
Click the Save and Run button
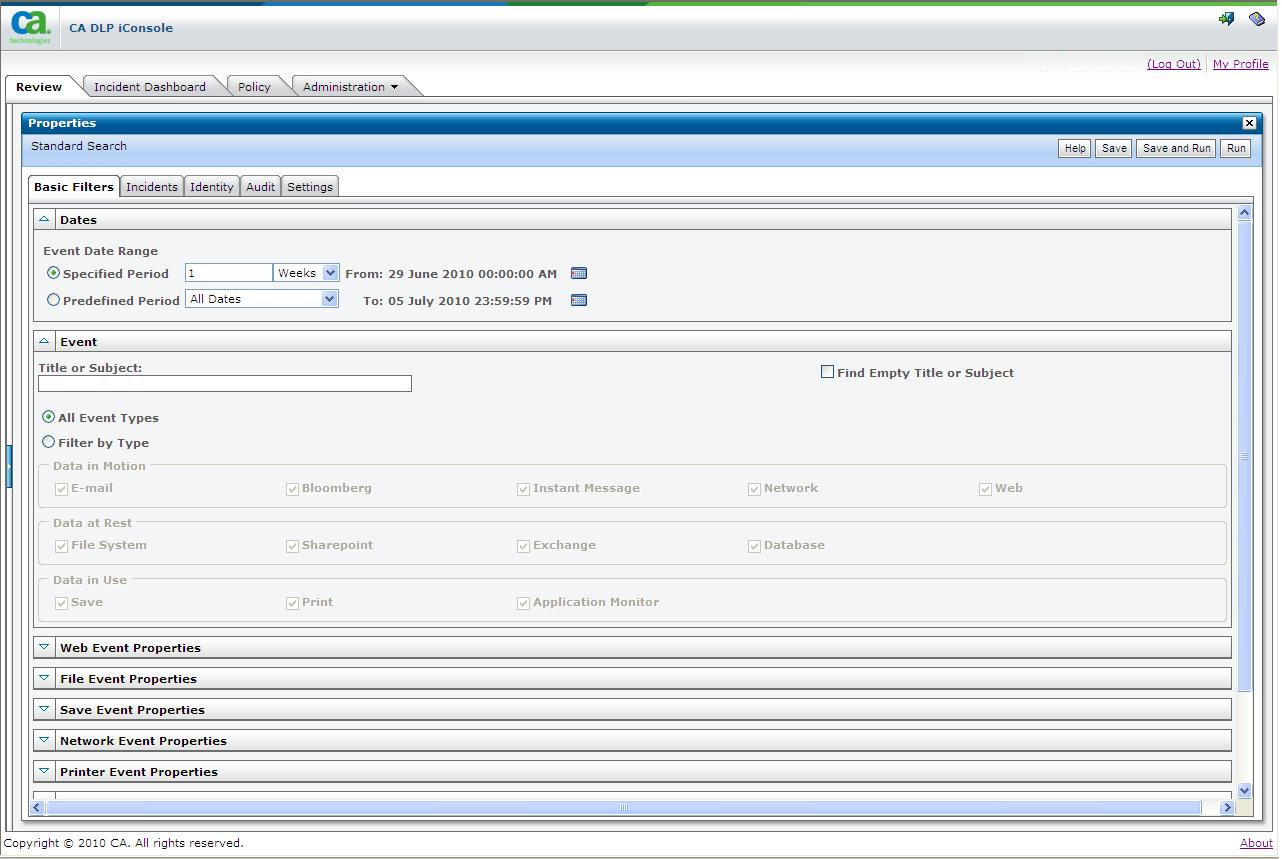coord(1175,148)
